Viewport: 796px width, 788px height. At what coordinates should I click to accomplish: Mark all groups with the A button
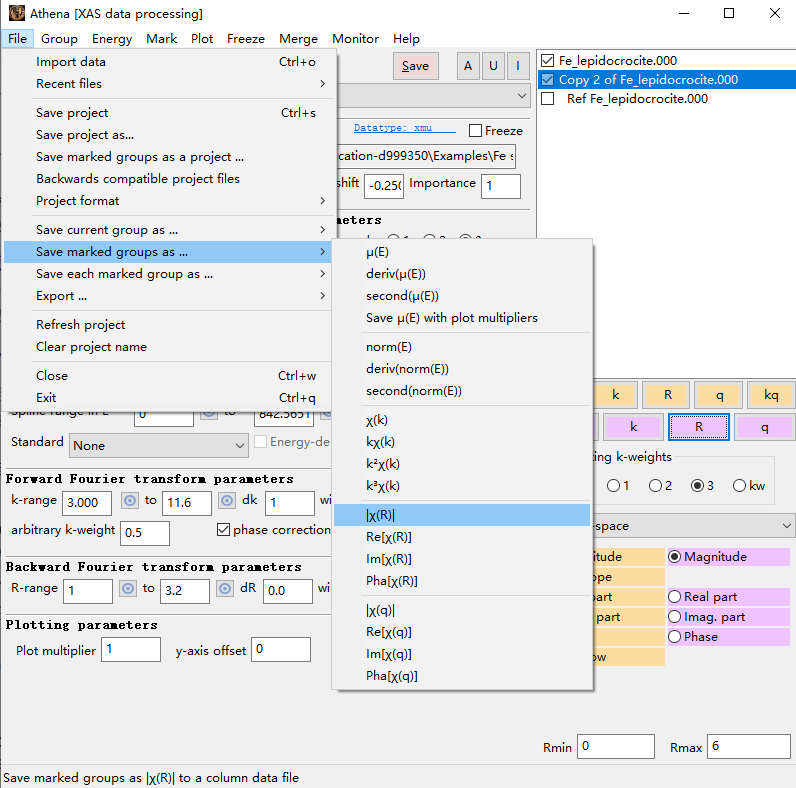pyautogui.click(x=468, y=66)
